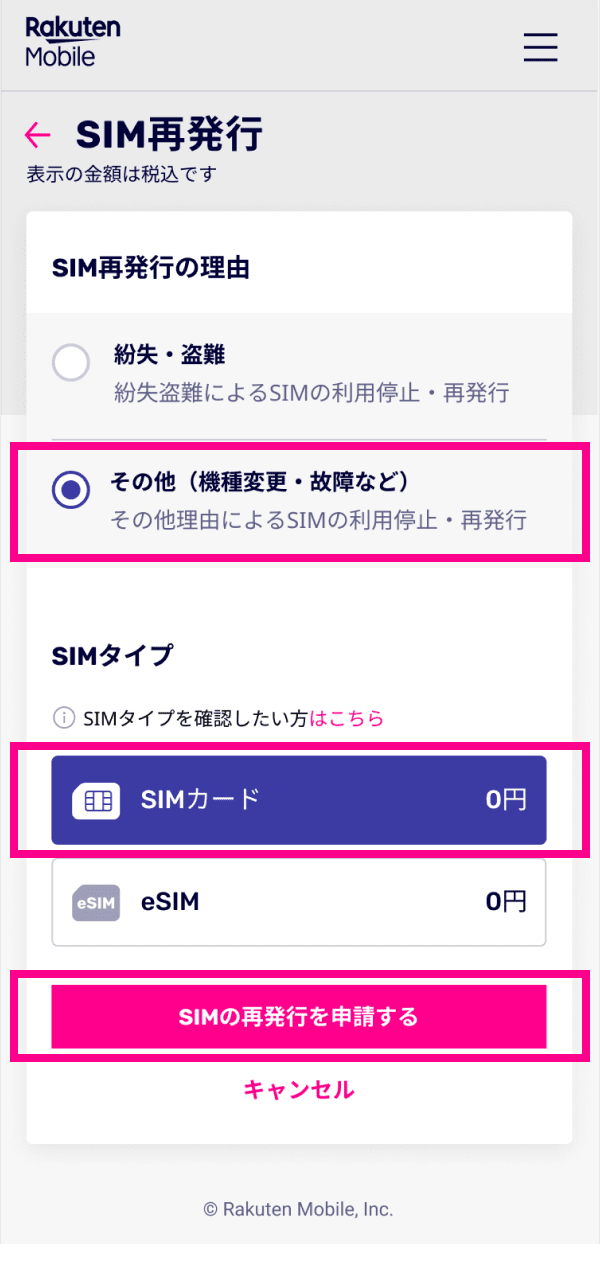Click the Rakuten Mobile logo
This screenshot has height=1272, width=600.
(x=73, y=42)
